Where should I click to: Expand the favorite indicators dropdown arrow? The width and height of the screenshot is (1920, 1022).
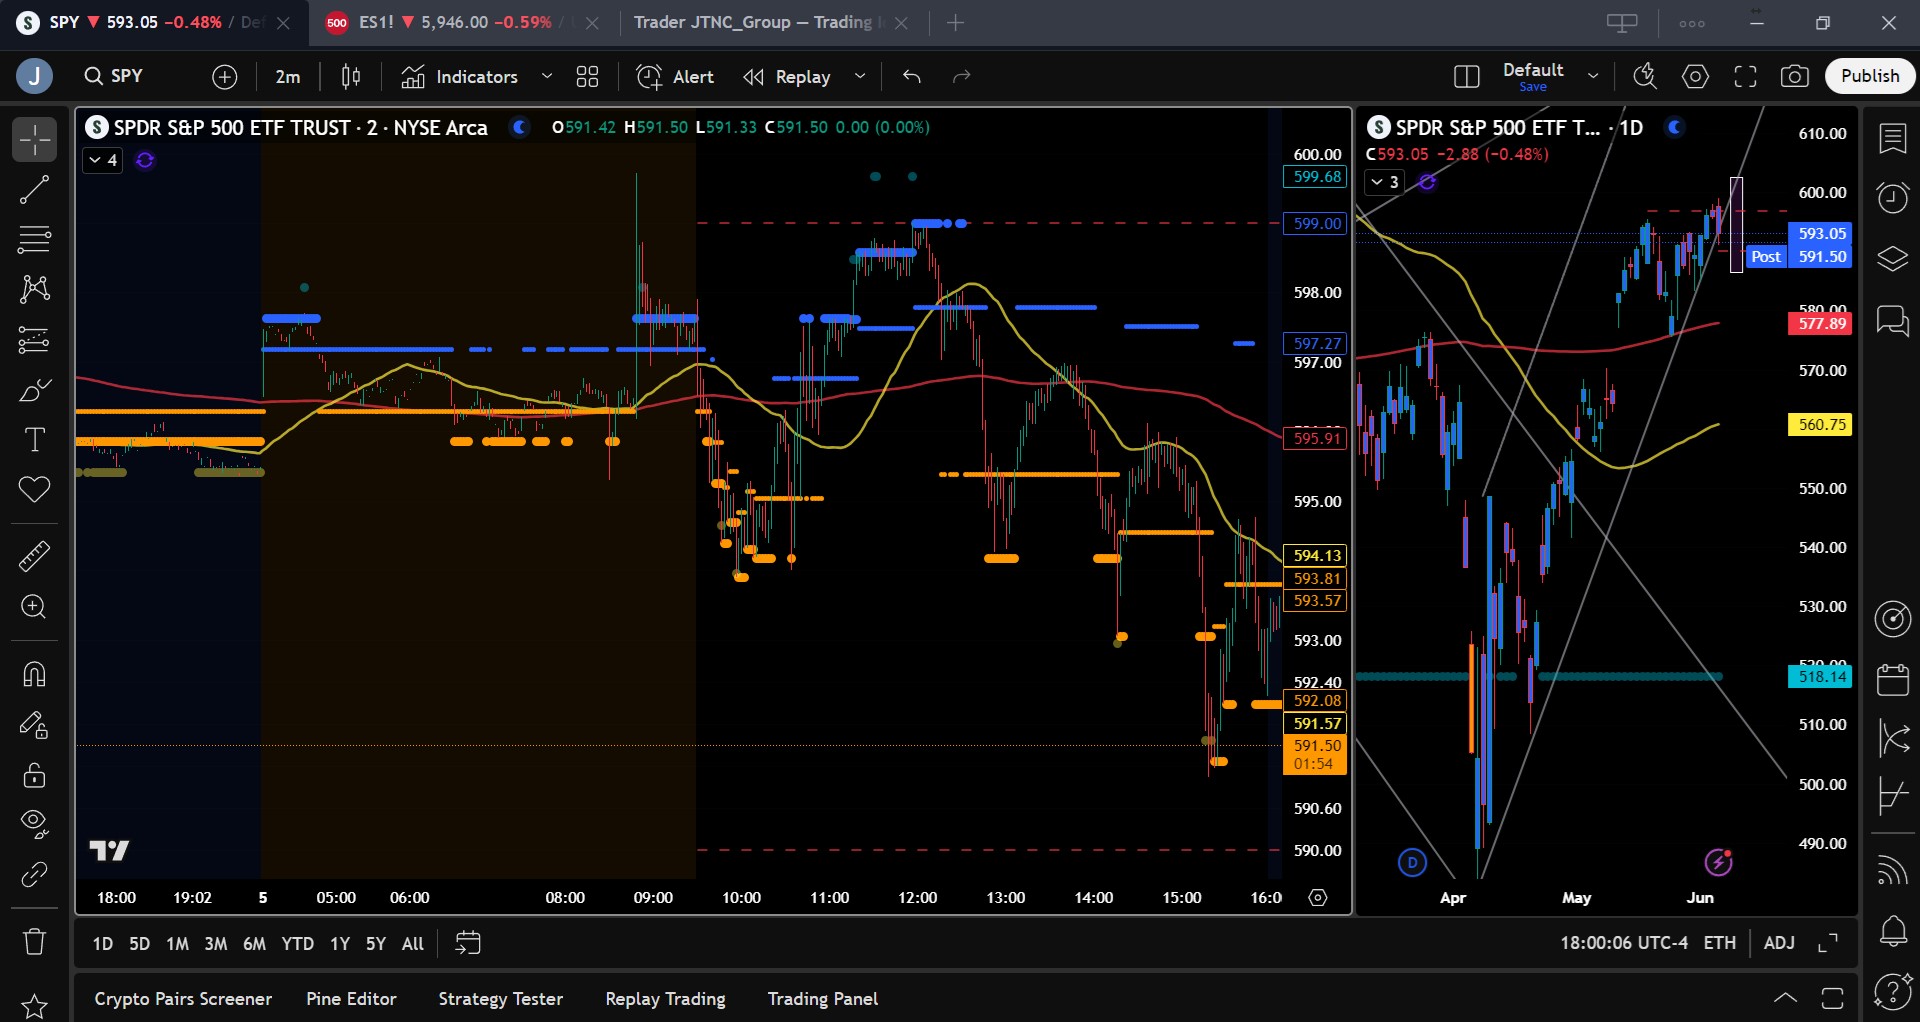(x=547, y=76)
